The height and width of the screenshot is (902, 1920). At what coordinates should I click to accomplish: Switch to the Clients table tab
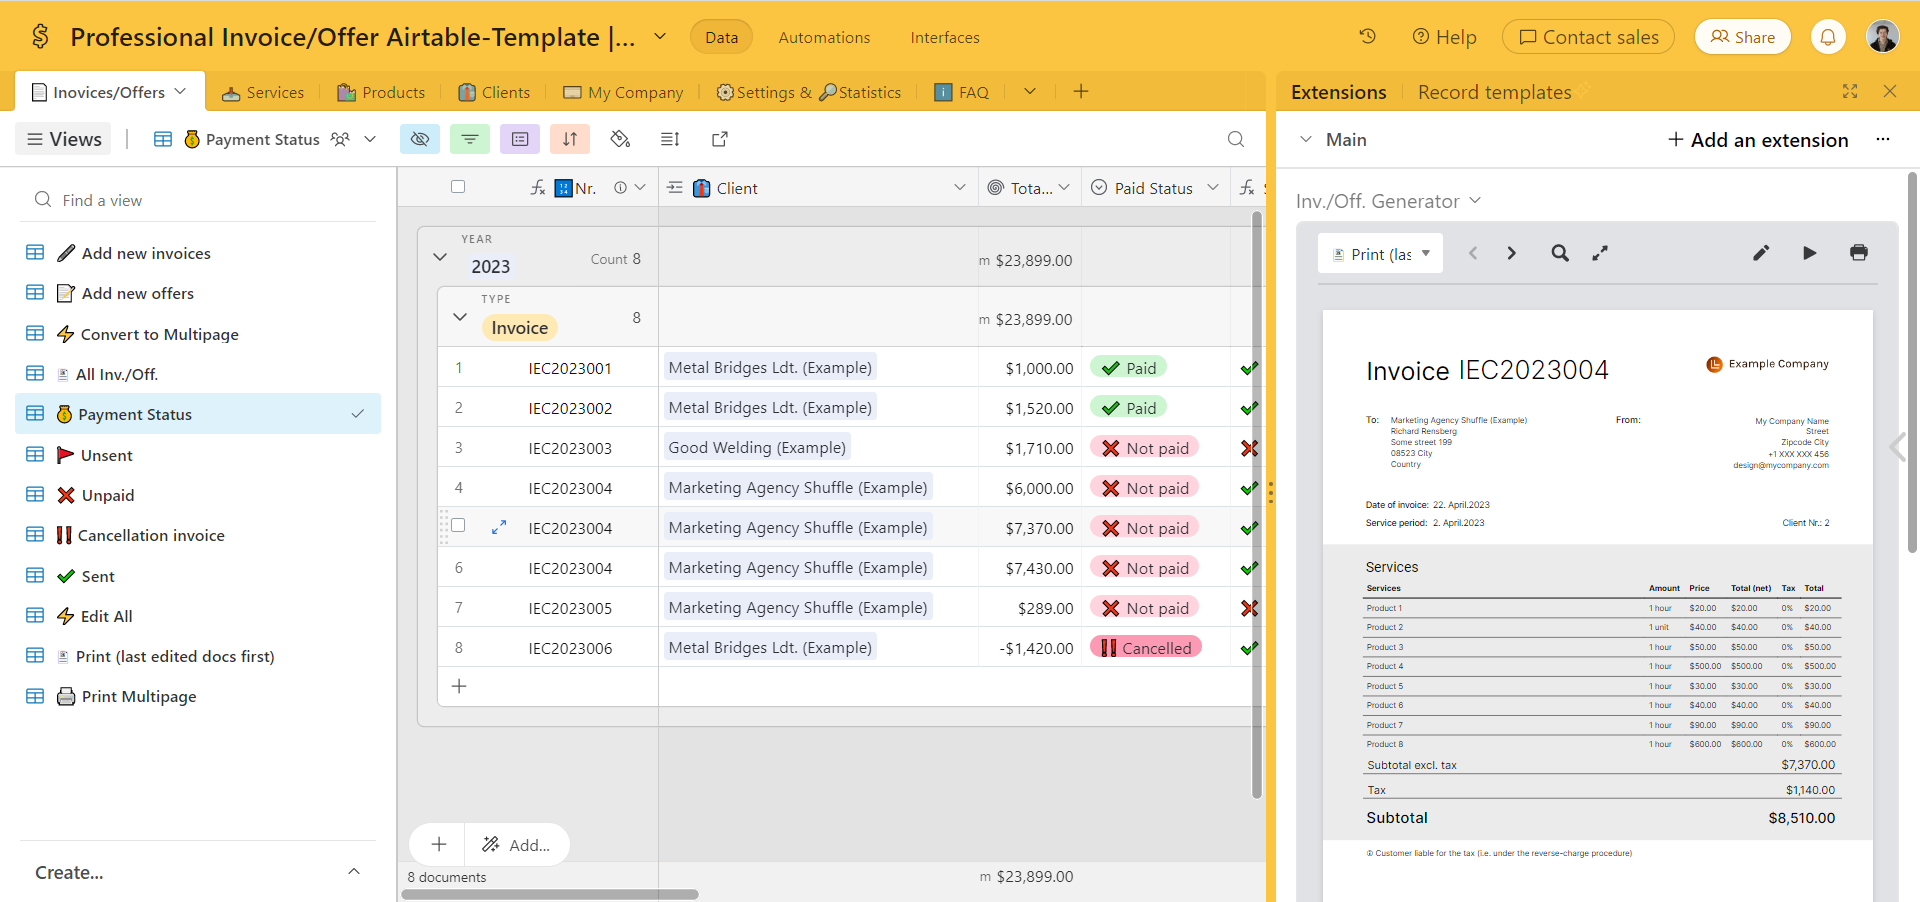pyautogui.click(x=495, y=92)
